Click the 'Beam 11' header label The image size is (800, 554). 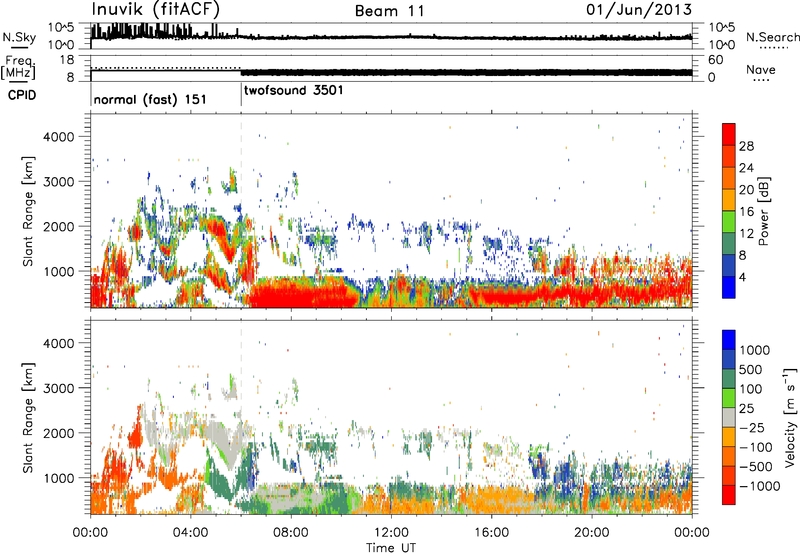tap(390, 11)
